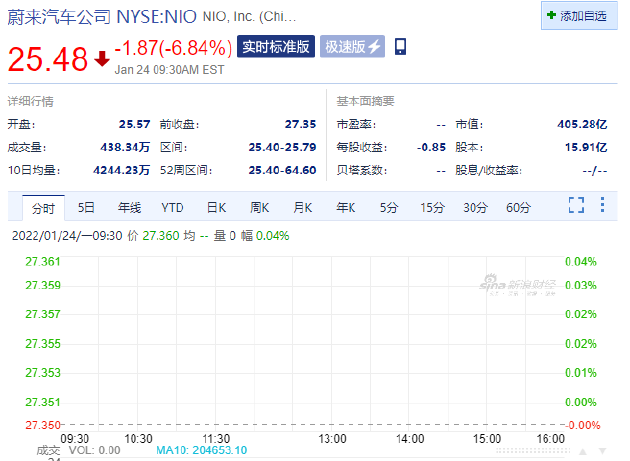Screen dimensions: 630x461
Task: Open the three-dot chart options menu
Action: pyautogui.click(x=602, y=205)
